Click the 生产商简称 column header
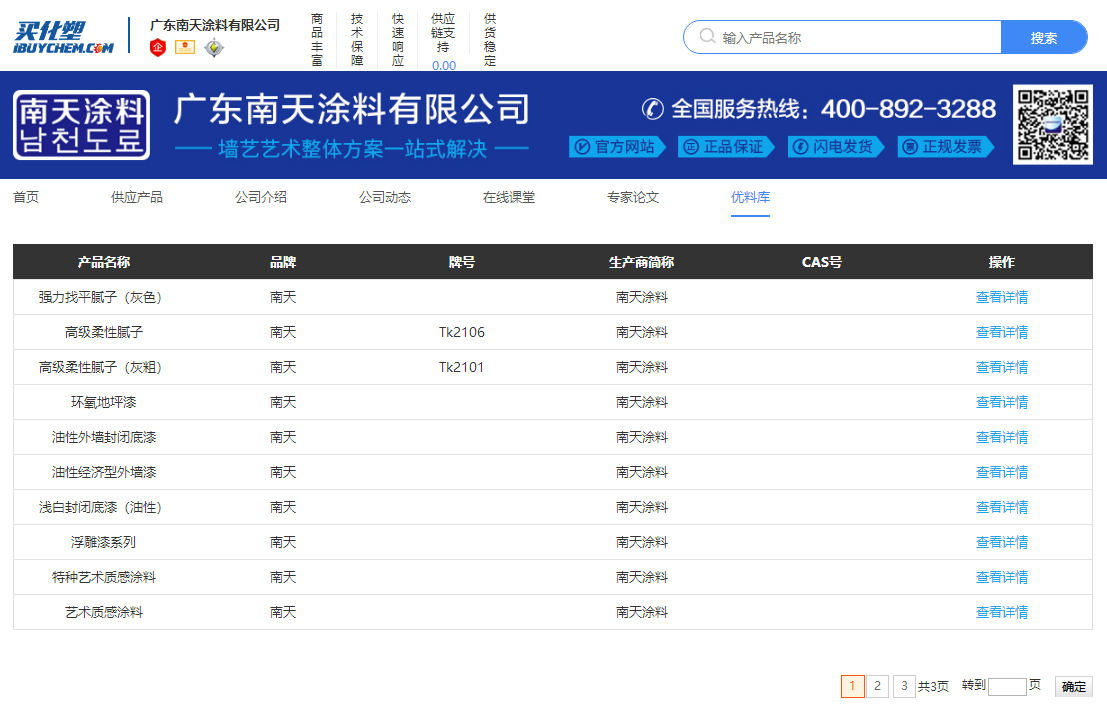1107x708 pixels. point(642,263)
